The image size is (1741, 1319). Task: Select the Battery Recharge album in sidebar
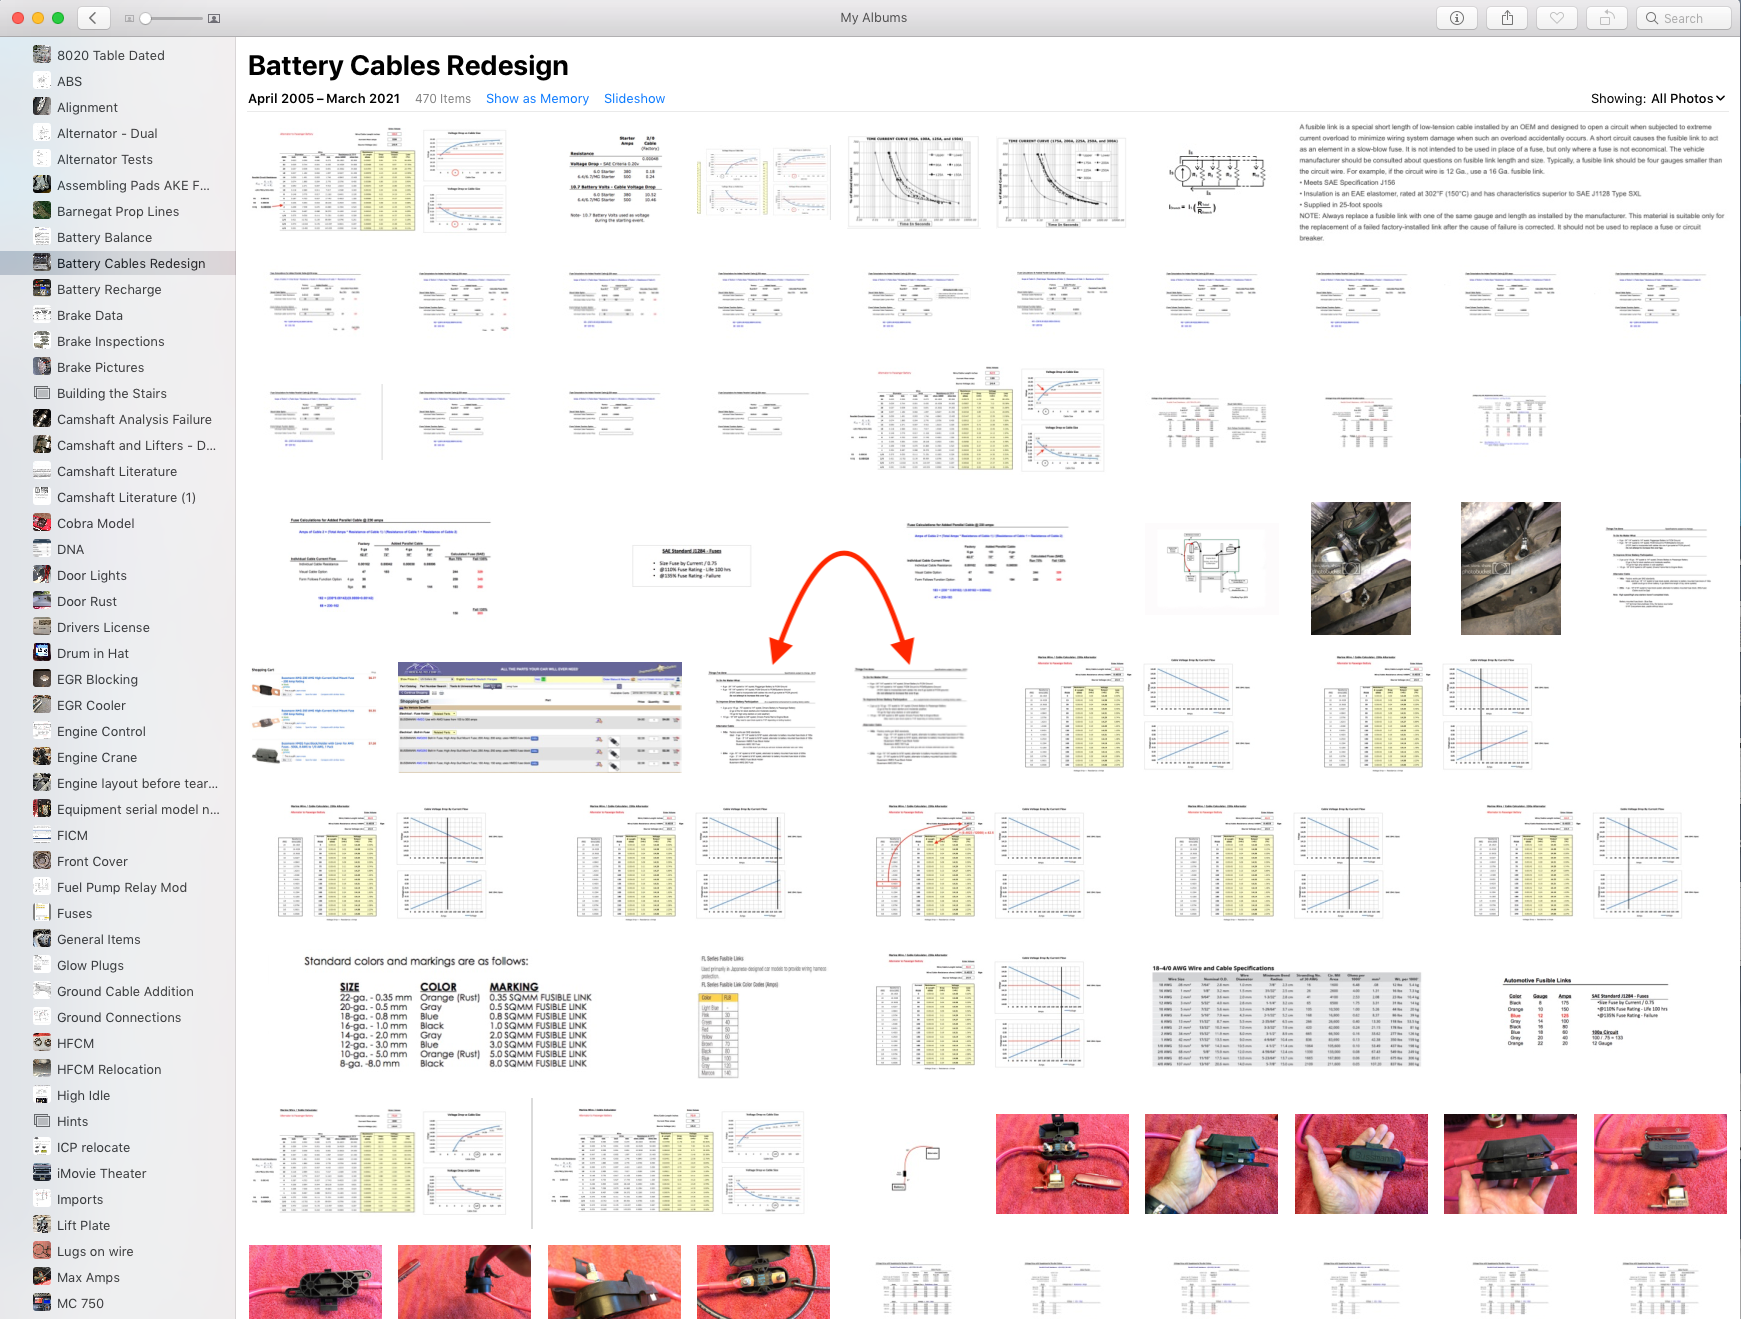tap(109, 289)
